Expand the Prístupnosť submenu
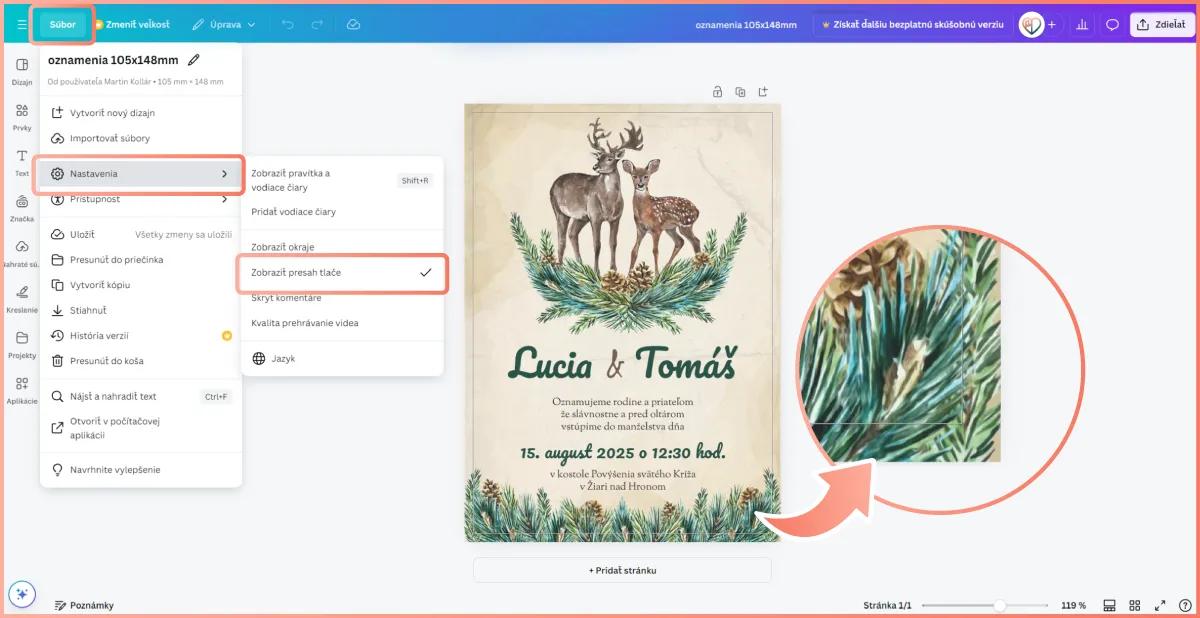The image size is (1200, 618). tap(140, 199)
